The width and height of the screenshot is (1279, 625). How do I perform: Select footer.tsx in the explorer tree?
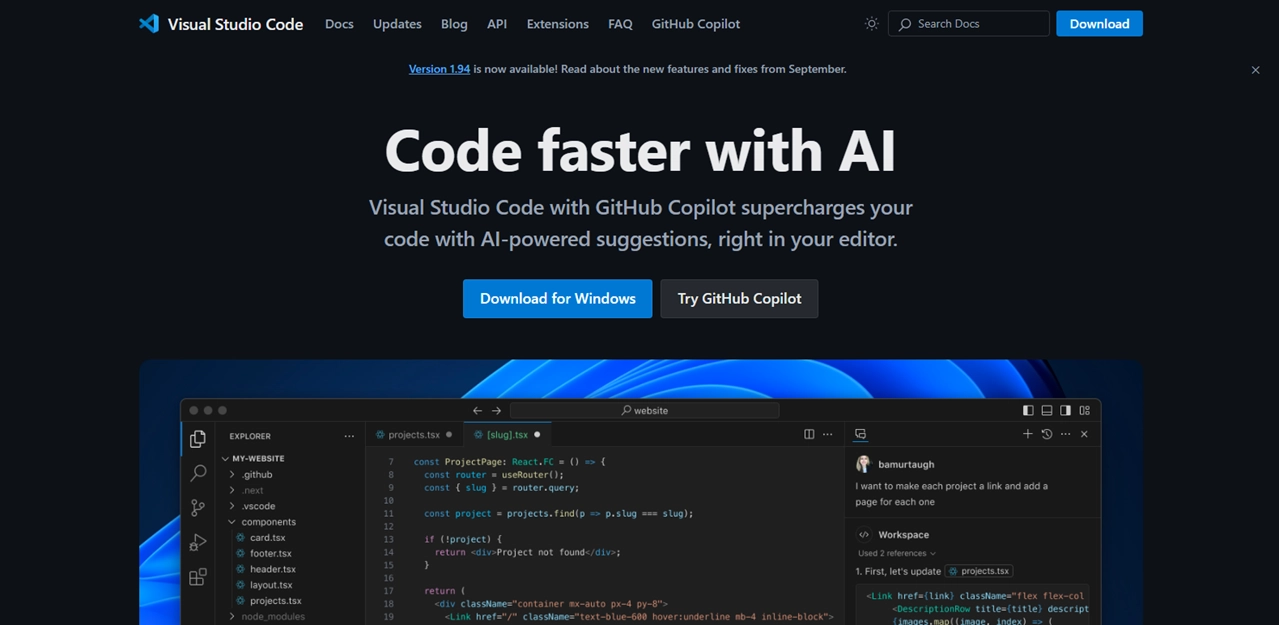(x=270, y=554)
